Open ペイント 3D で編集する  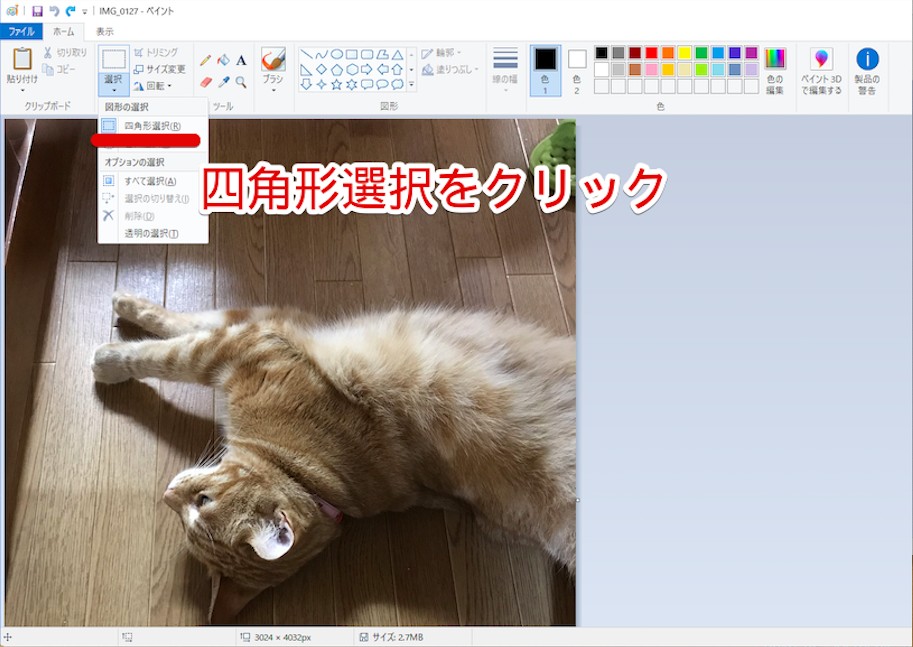[x=821, y=71]
